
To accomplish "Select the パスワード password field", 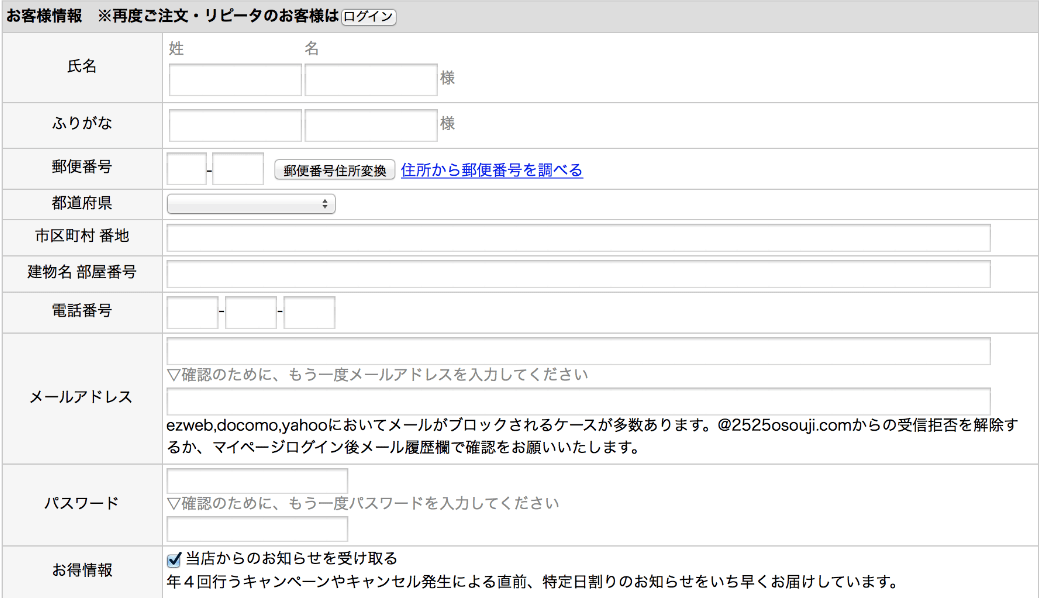I will (x=256, y=480).
